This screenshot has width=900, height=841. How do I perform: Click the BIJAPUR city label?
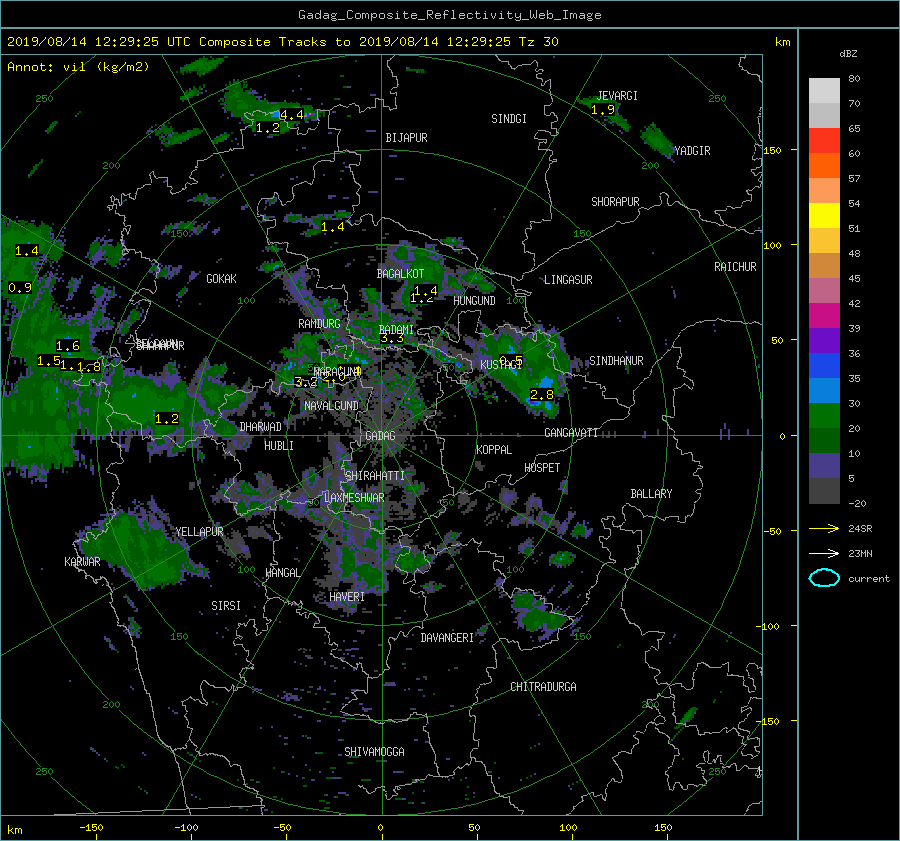click(x=406, y=138)
